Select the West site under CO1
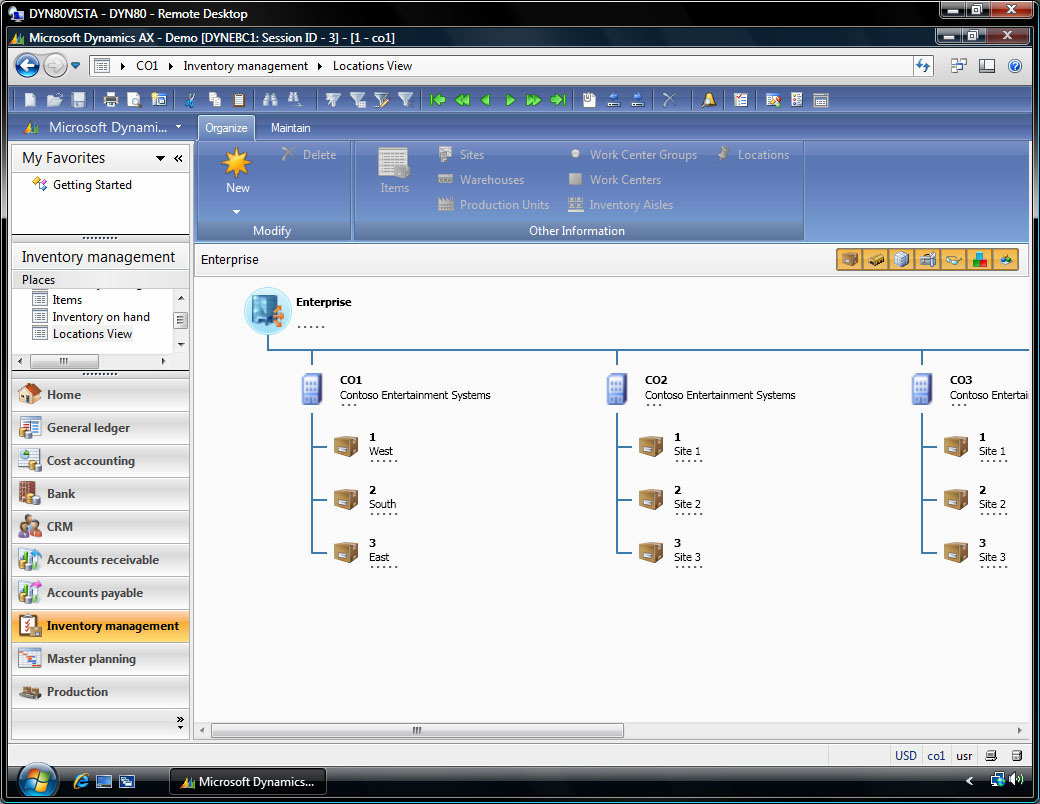The height and width of the screenshot is (804, 1040). pos(381,451)
